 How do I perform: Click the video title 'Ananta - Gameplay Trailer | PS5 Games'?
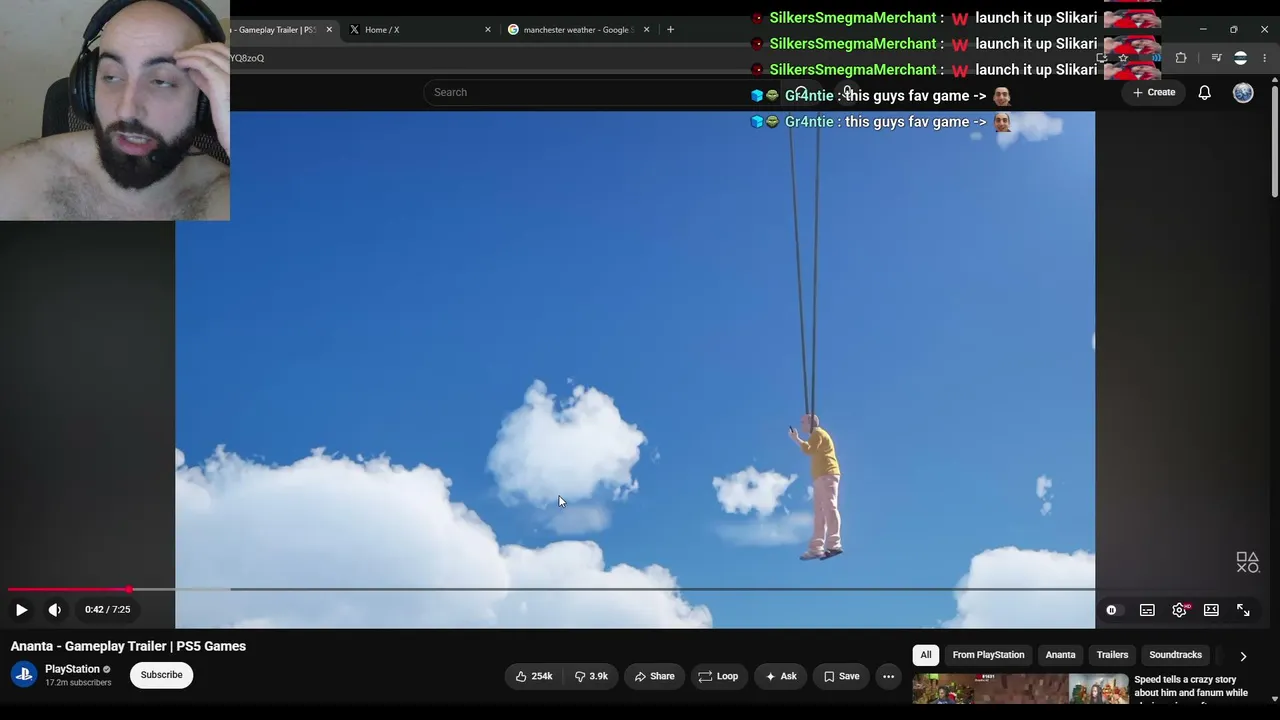[128, 646]
